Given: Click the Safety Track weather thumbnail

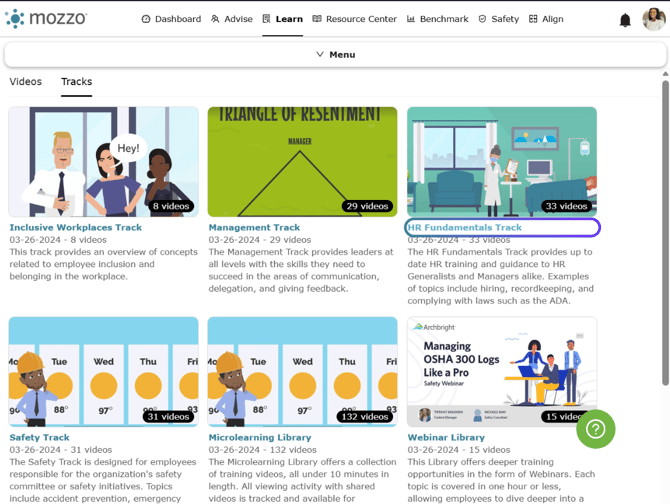Looking at the screenshot, I should click(x=103, y=372).
